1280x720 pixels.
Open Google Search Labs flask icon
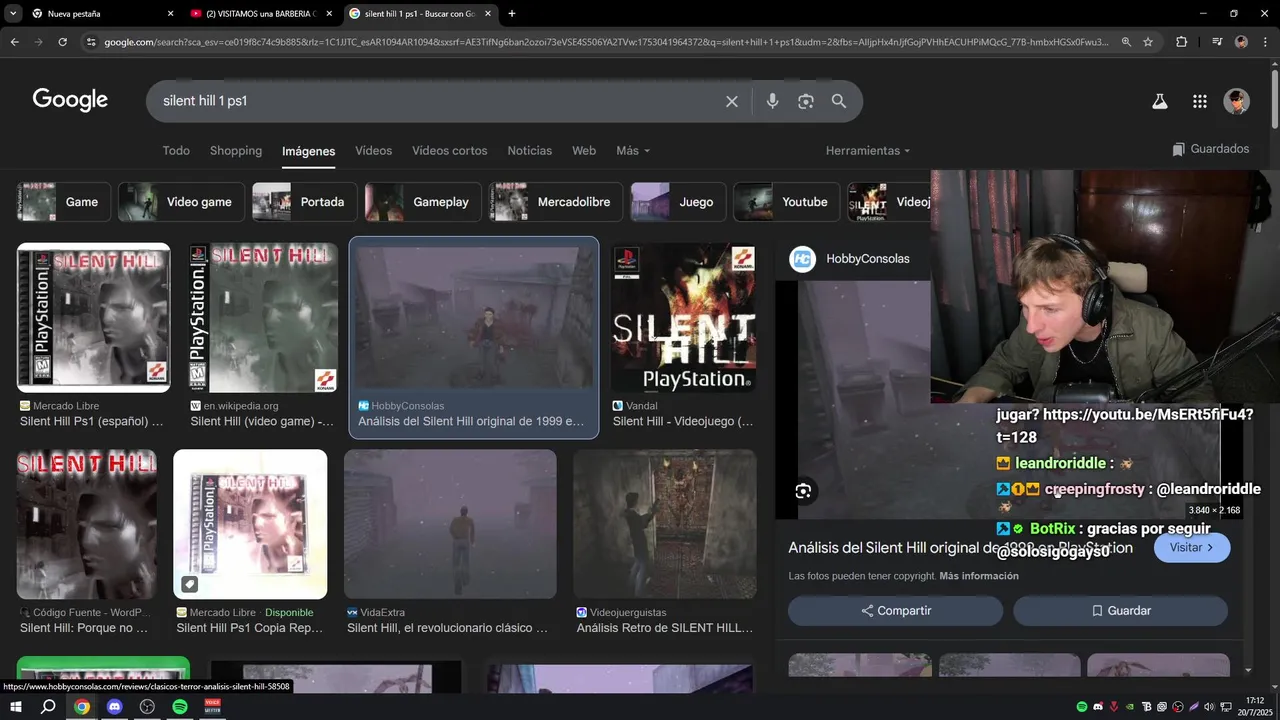tap(1160, 101)
